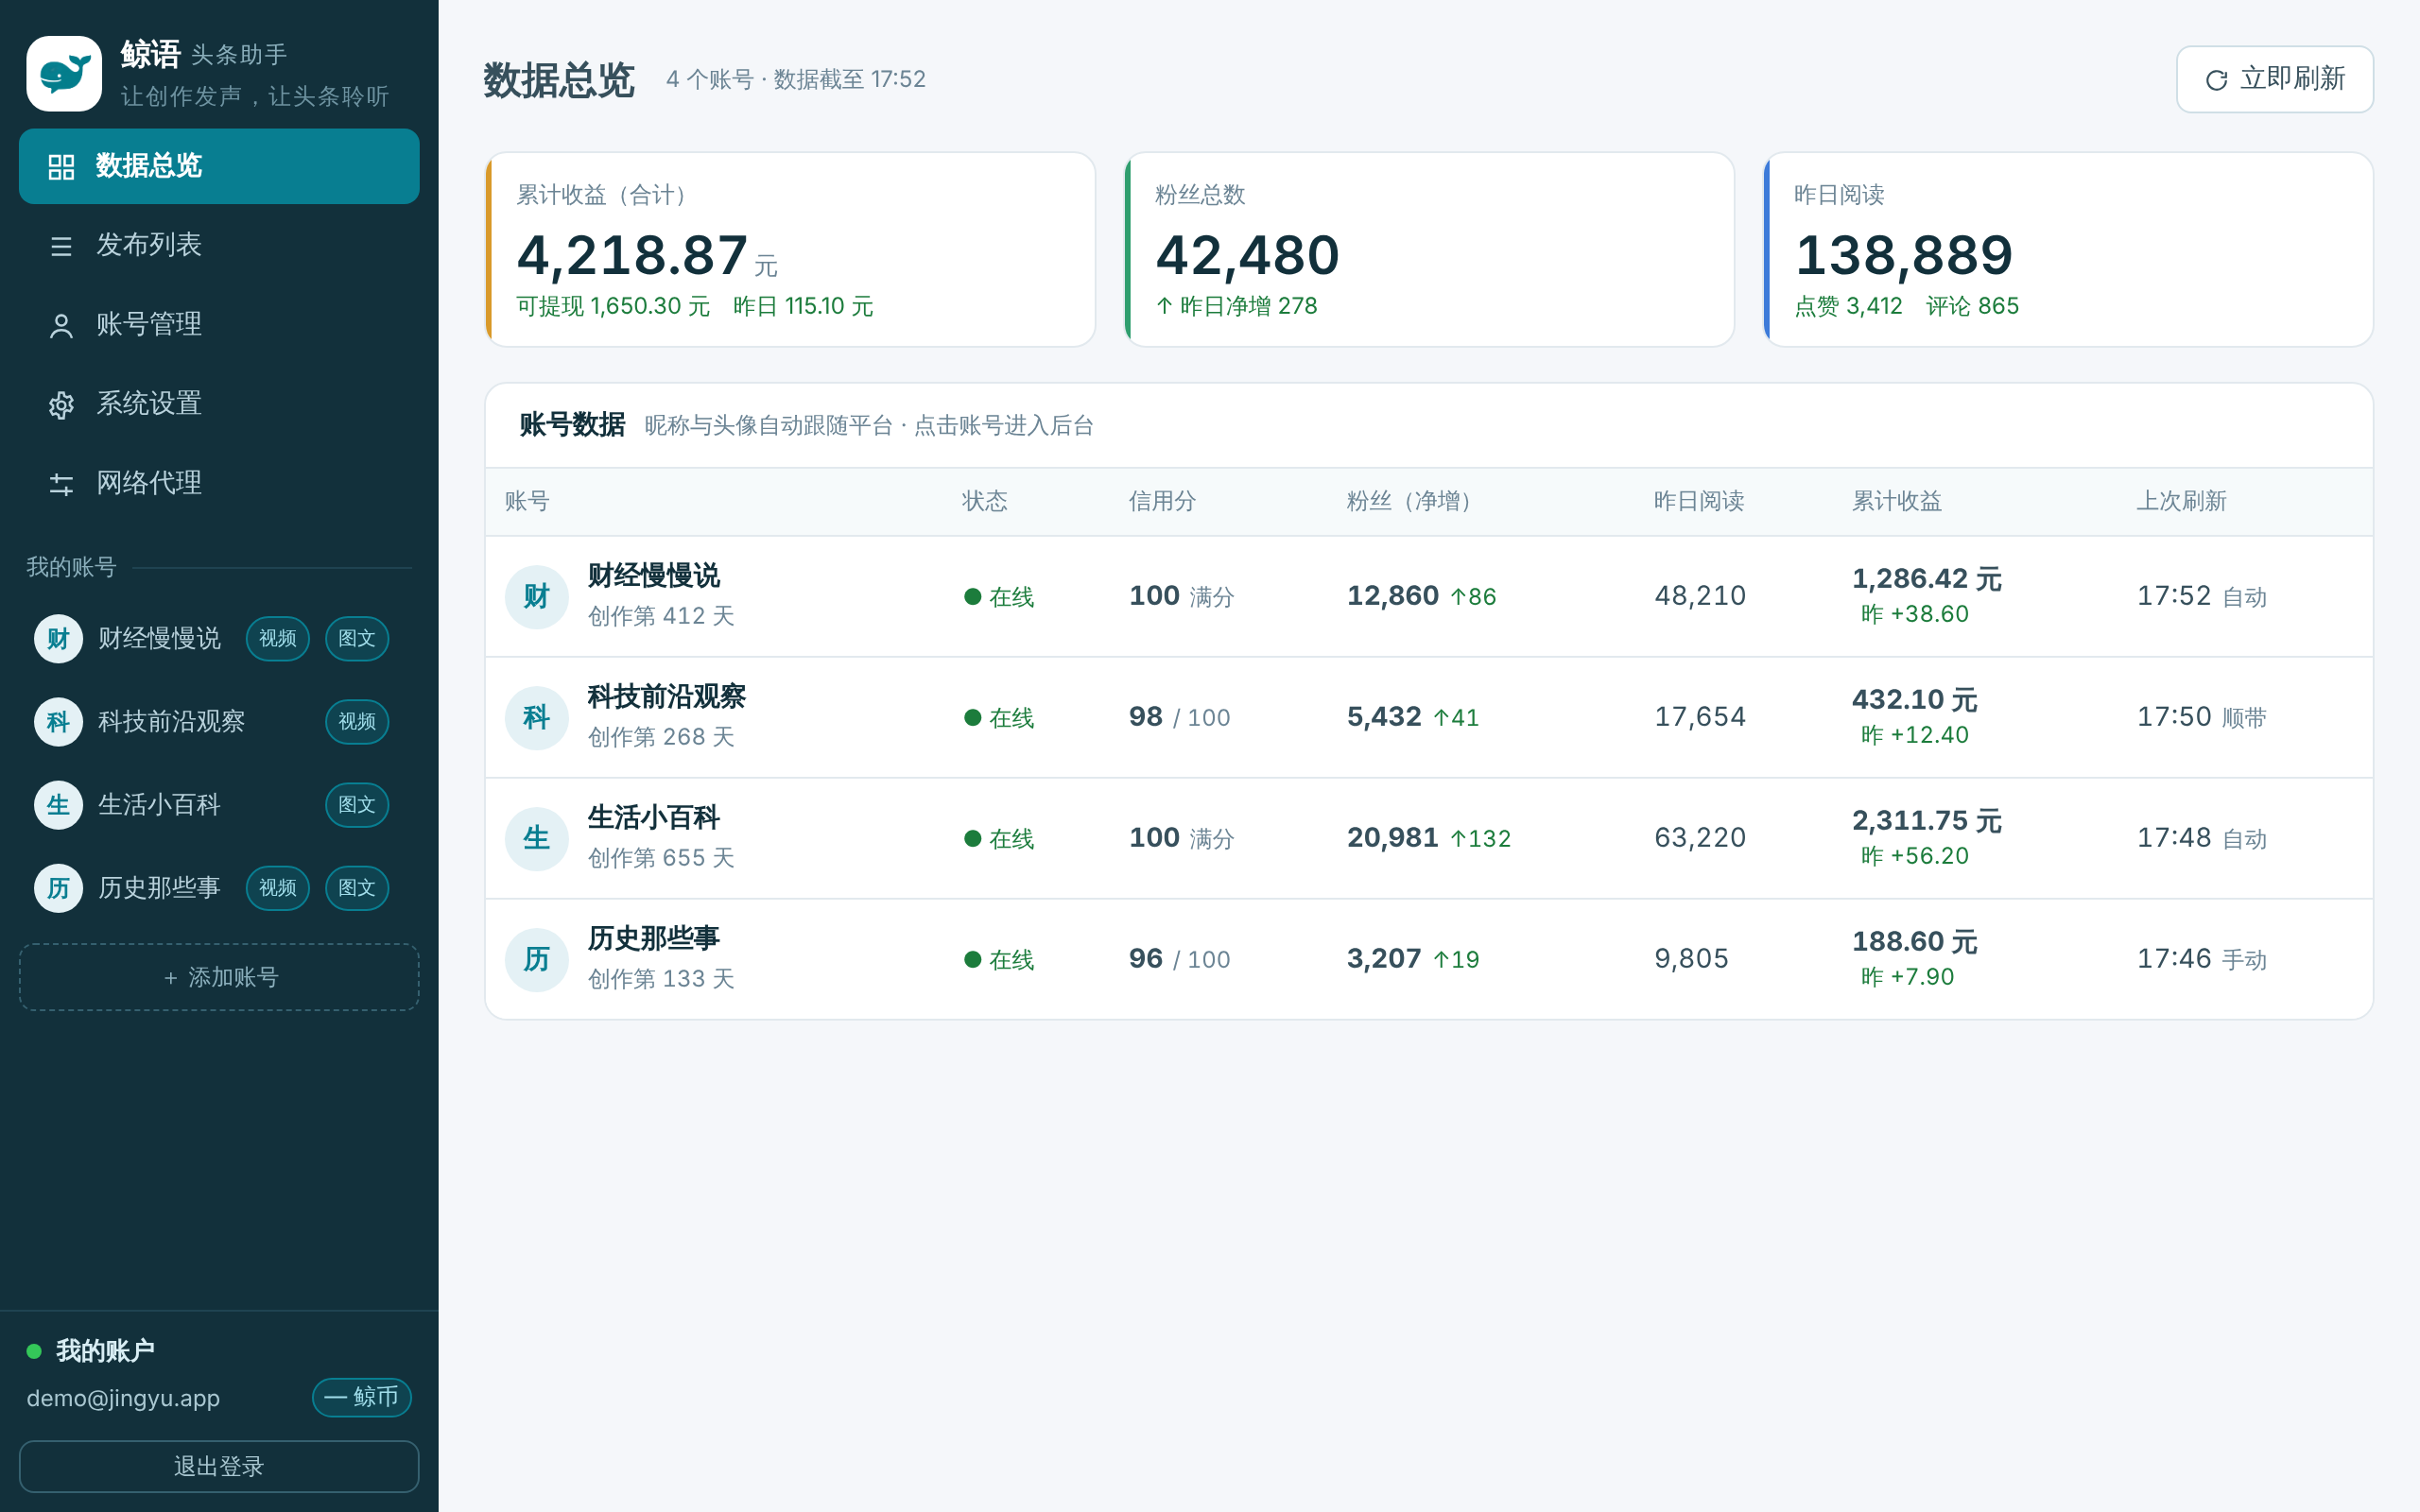The image size is (2420, 1512).
Task: Click the 退出登录 button
Action: pyautogui.click(x=219, y=1466)
